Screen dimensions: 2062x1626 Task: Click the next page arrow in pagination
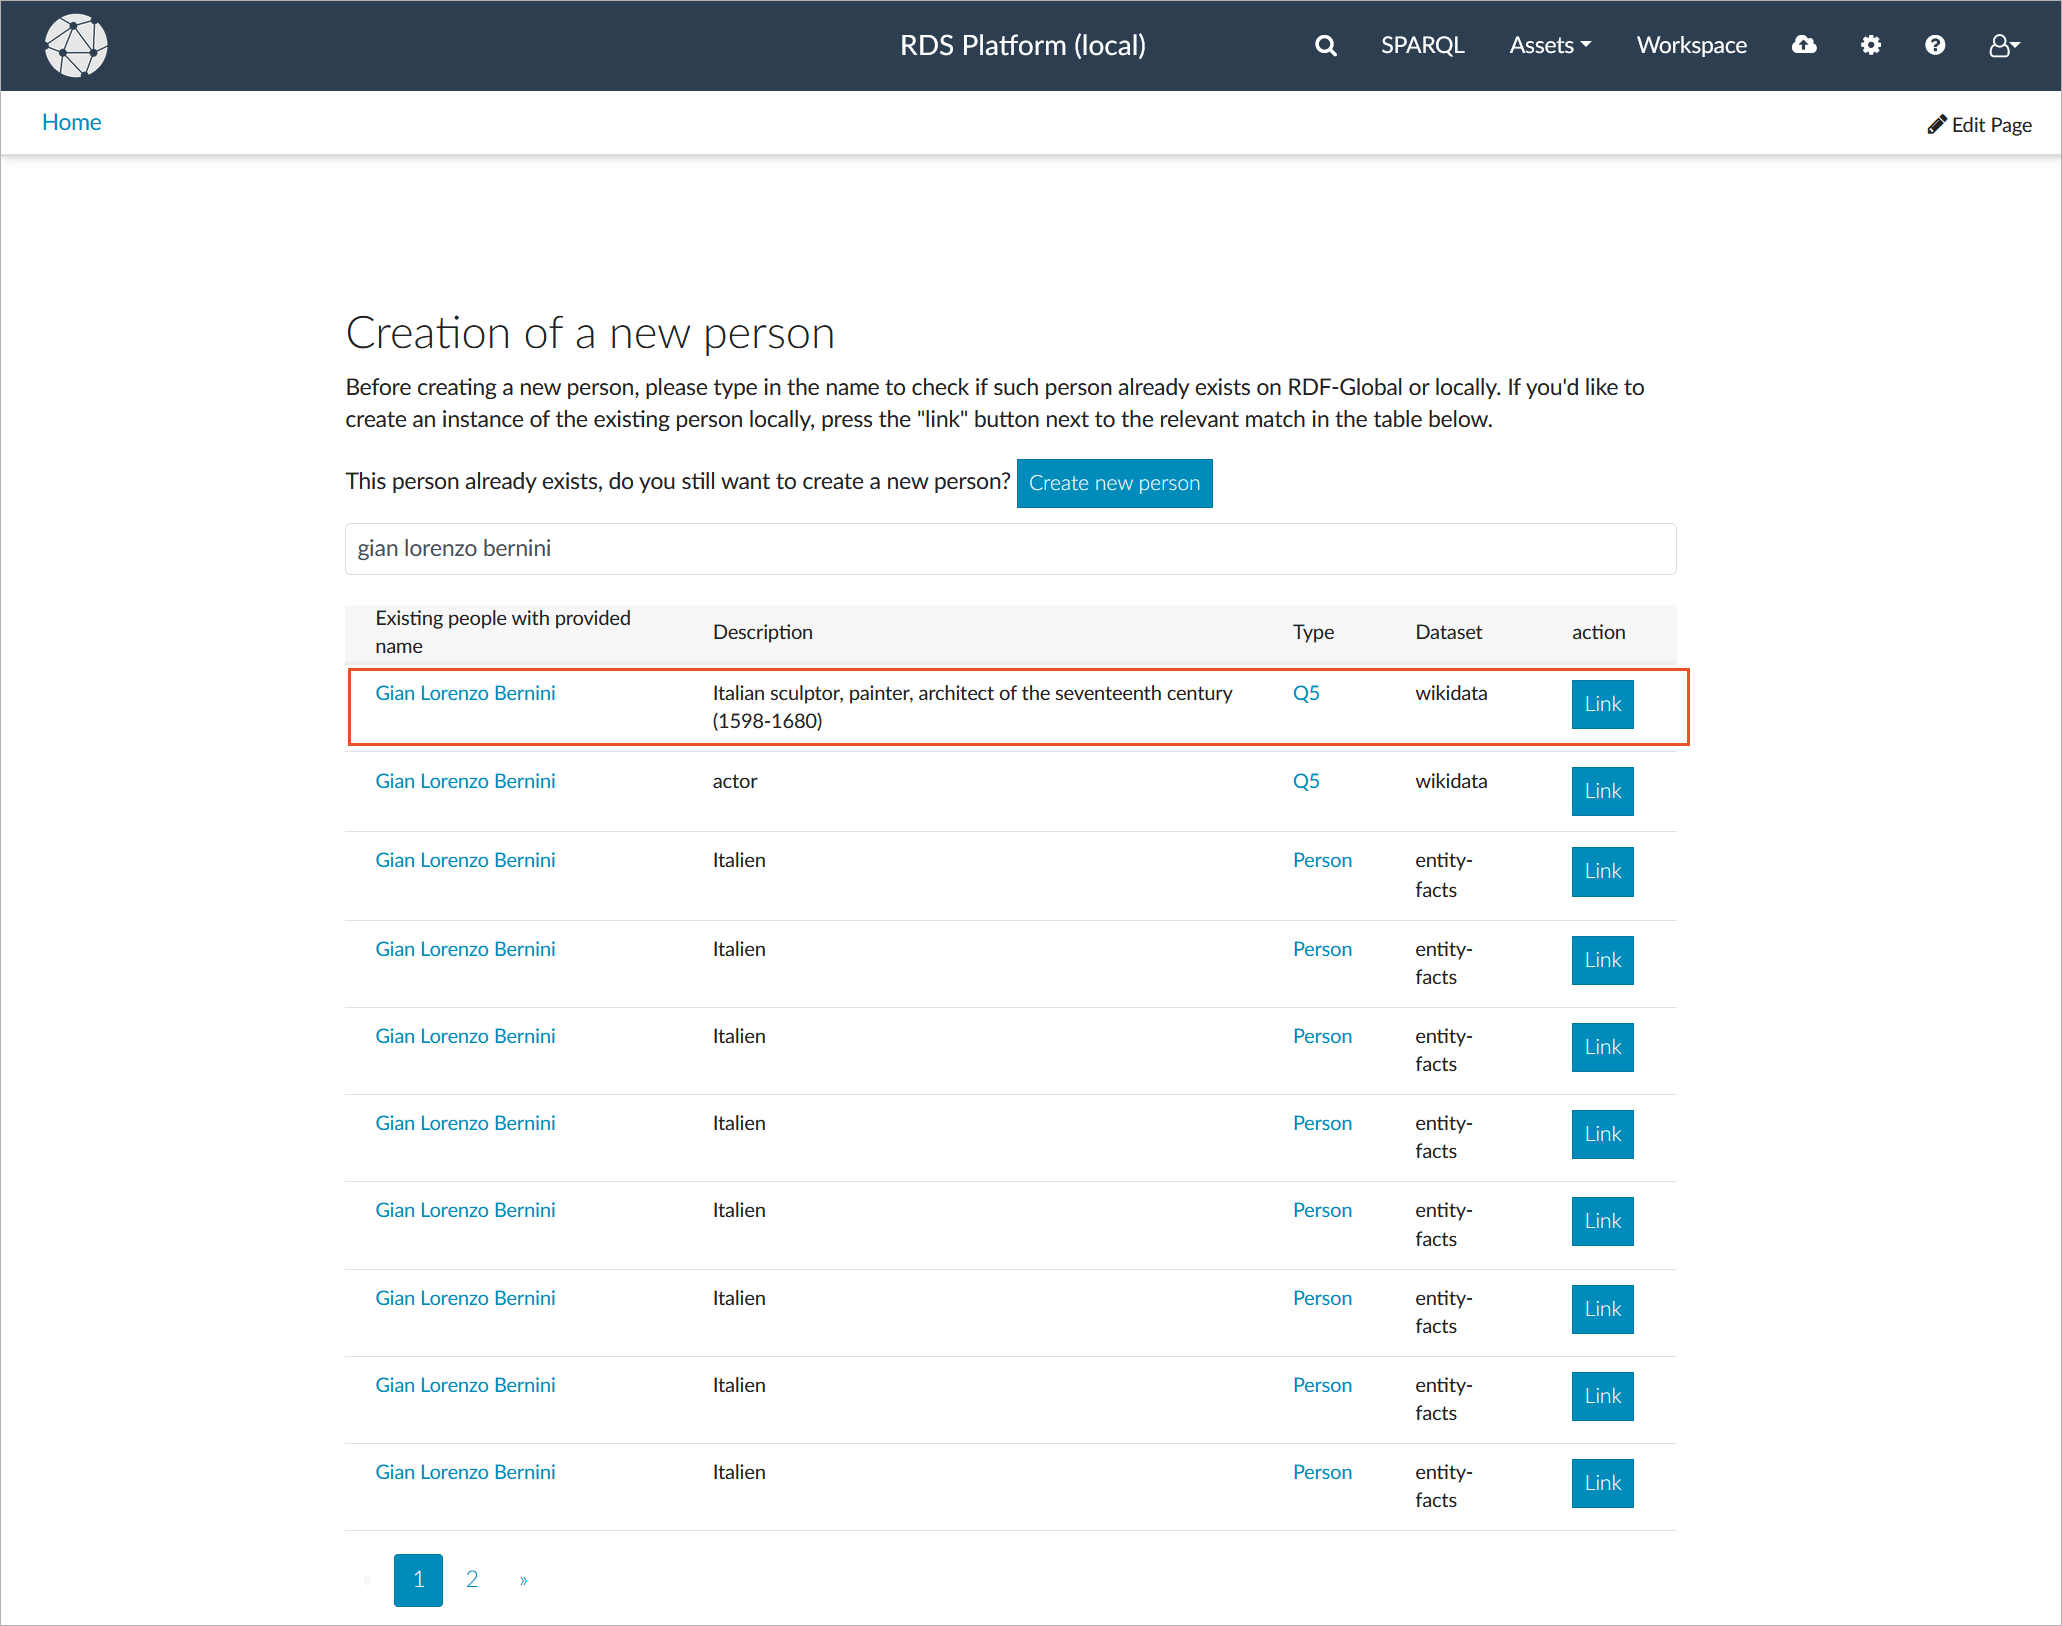point(523,1580)
